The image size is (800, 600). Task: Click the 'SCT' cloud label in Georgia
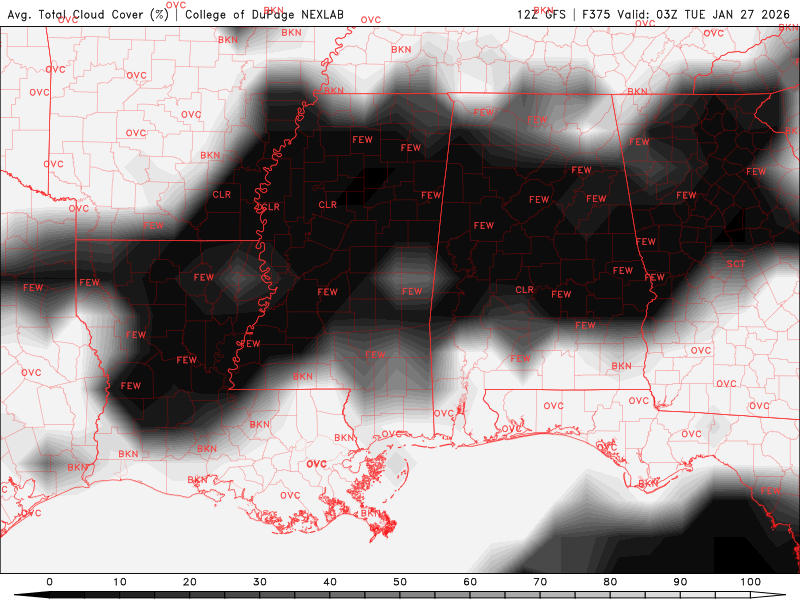click(736, 264)
